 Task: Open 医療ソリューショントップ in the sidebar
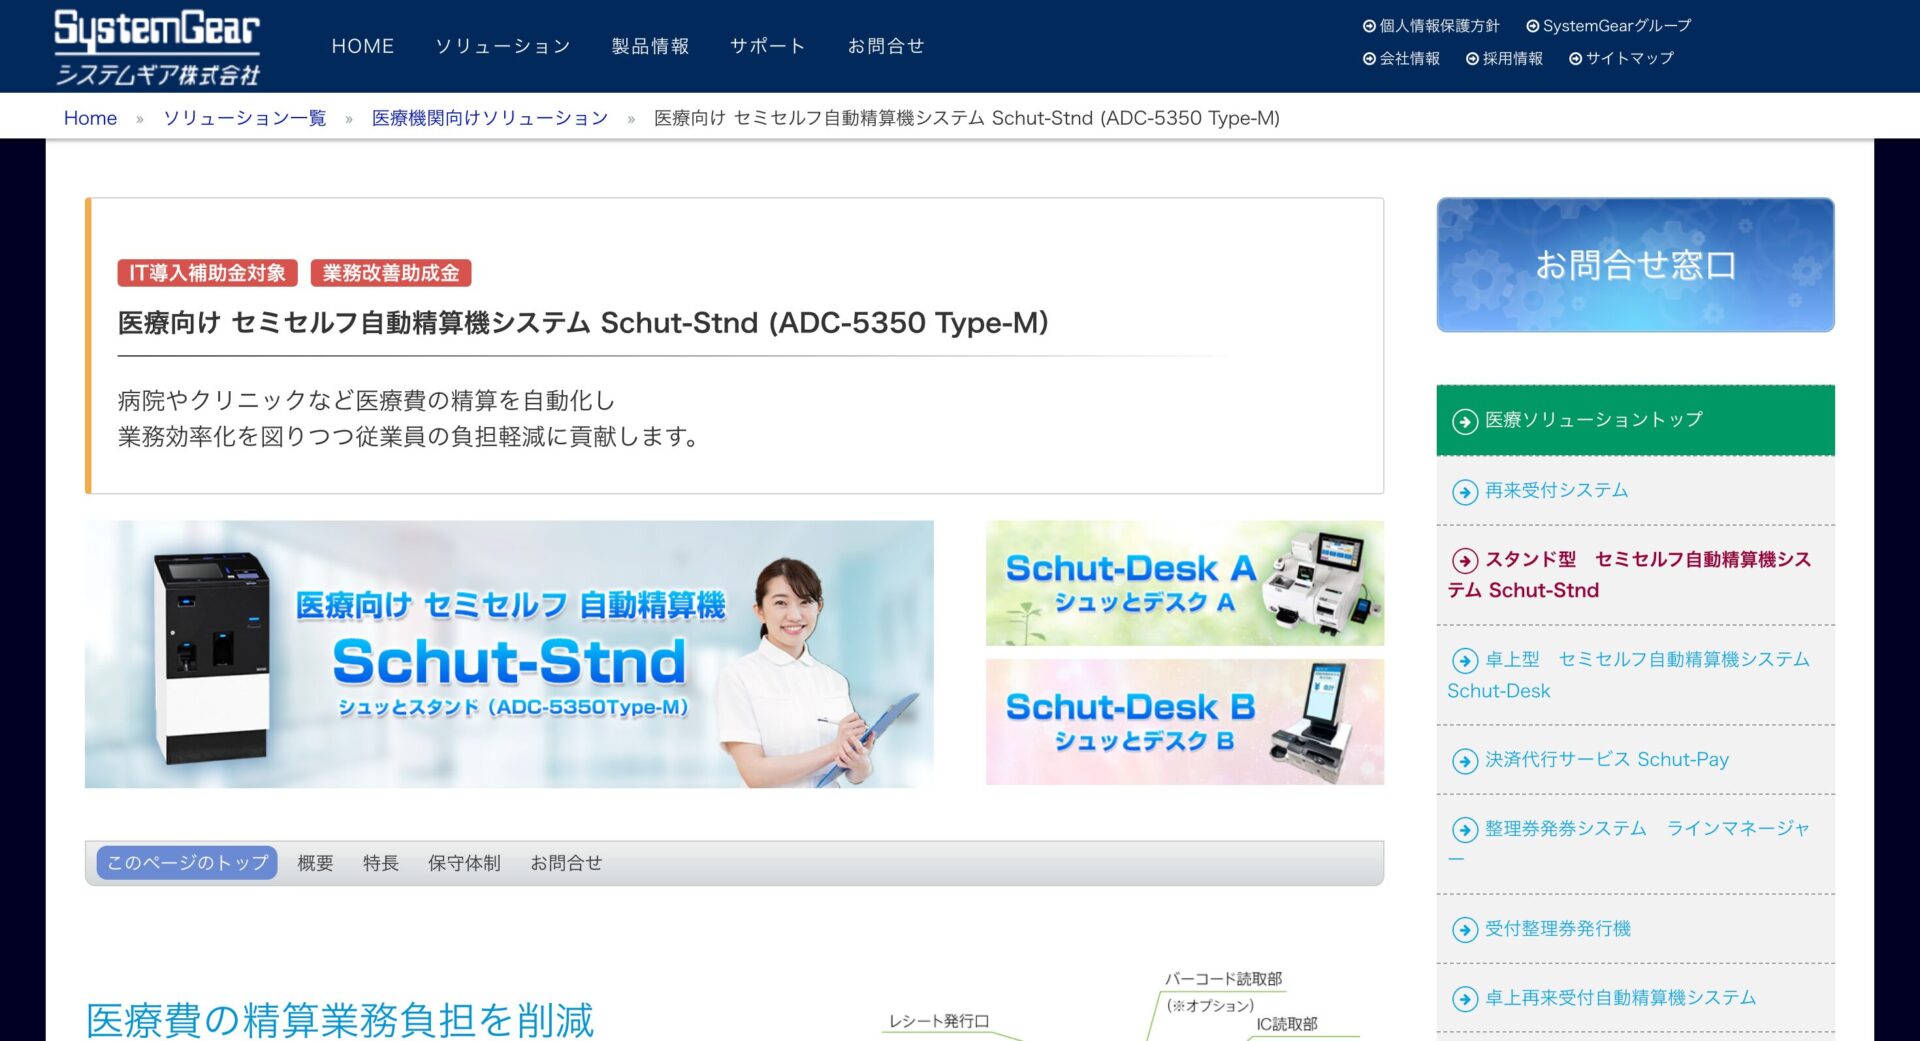[1635, 420]
